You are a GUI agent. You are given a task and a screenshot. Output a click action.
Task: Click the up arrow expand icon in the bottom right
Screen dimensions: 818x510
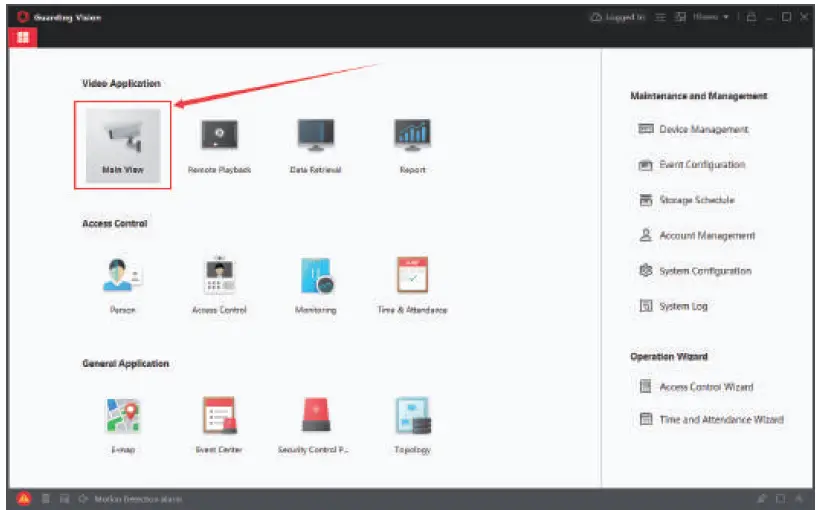(799, 499)
